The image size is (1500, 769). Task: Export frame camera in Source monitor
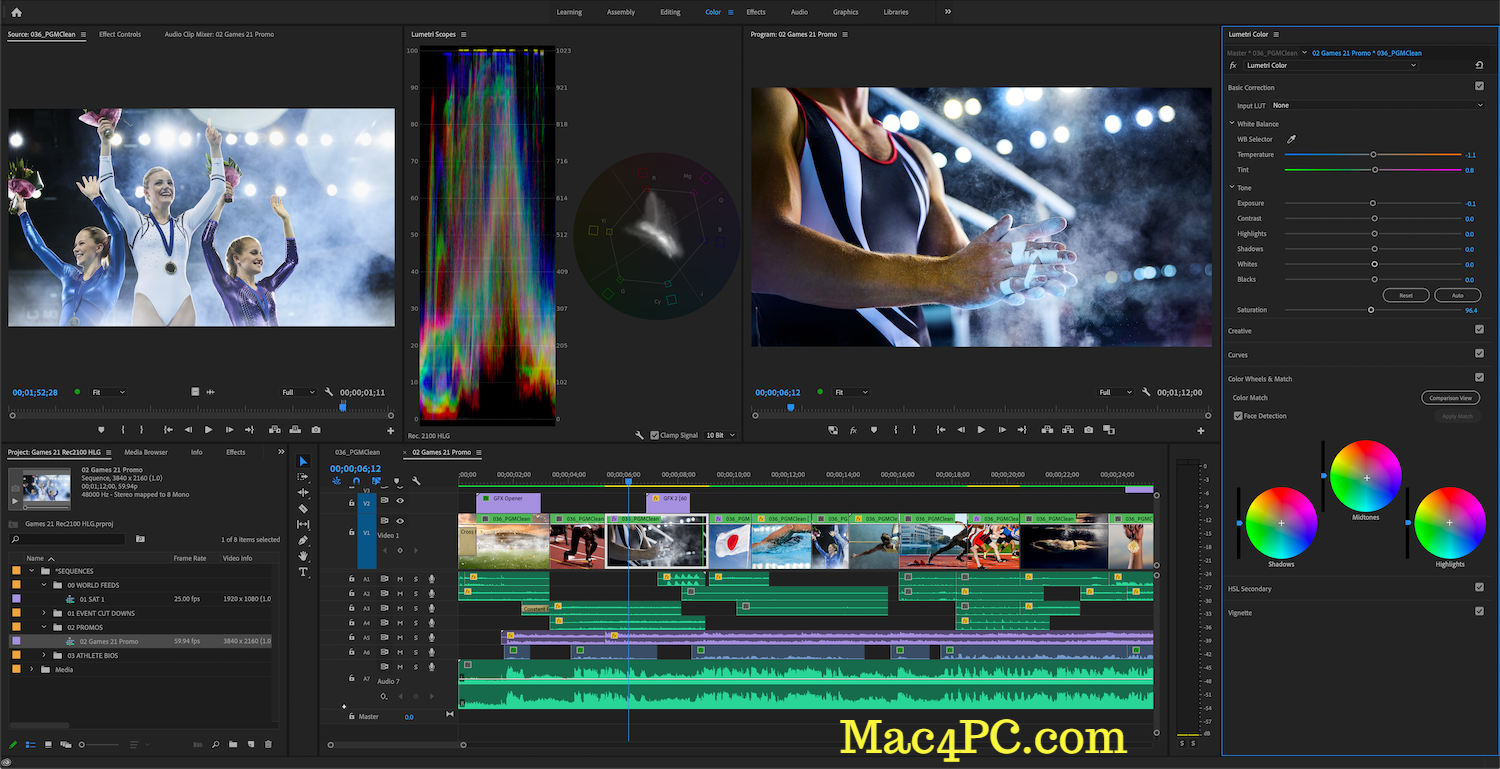pyautogui.click(x=316, y=430)
